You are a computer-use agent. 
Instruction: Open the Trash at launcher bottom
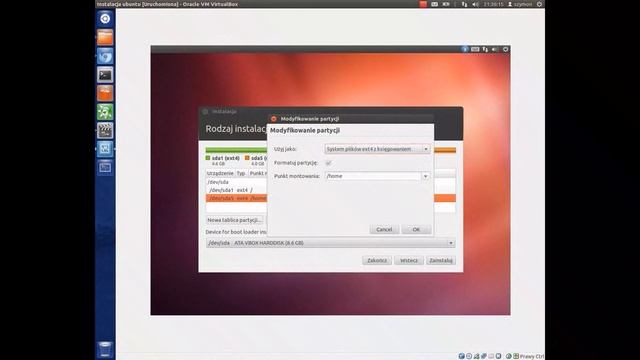(x=105, y=350)
